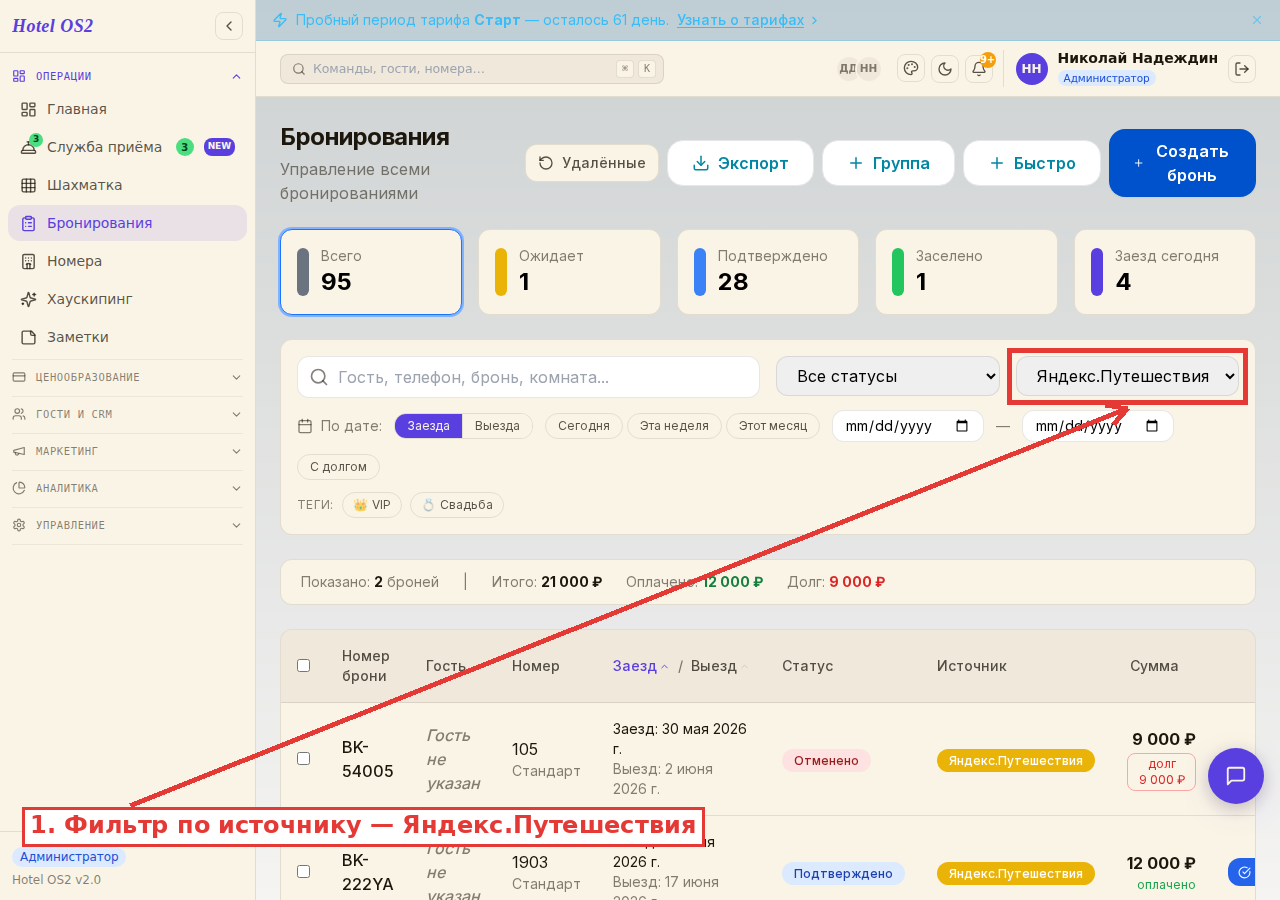Click the guest search input
Viewport: 1280px width, 900px height.
(529, 377)
